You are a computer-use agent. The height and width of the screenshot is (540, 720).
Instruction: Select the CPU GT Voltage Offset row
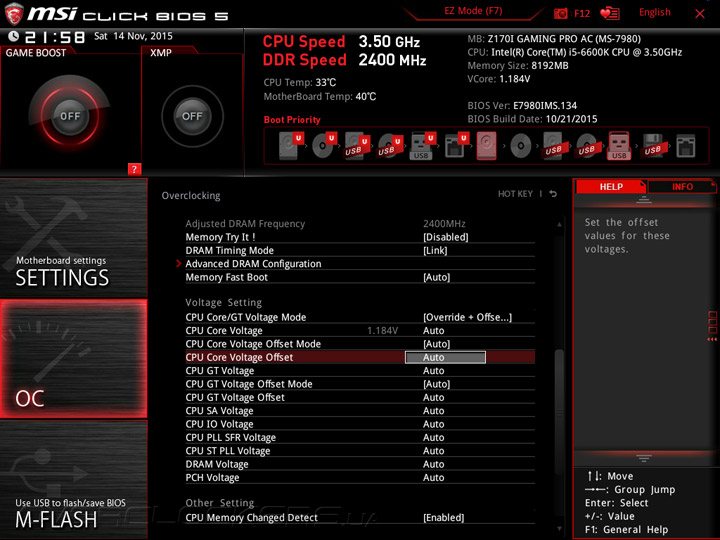(x=360, y=397)
